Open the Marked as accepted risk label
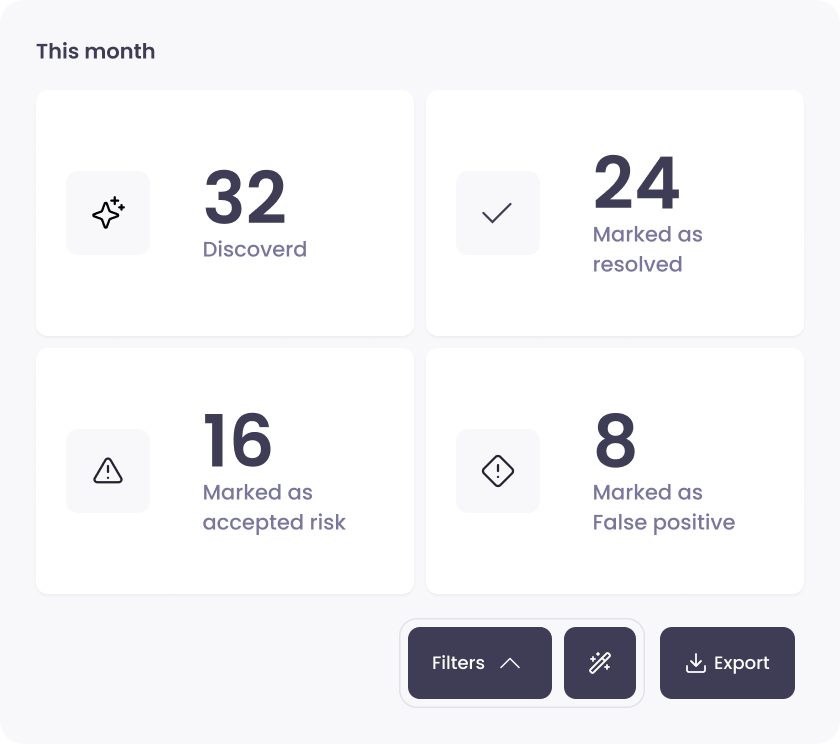The image size is (840, 744). tap(273, 507)
